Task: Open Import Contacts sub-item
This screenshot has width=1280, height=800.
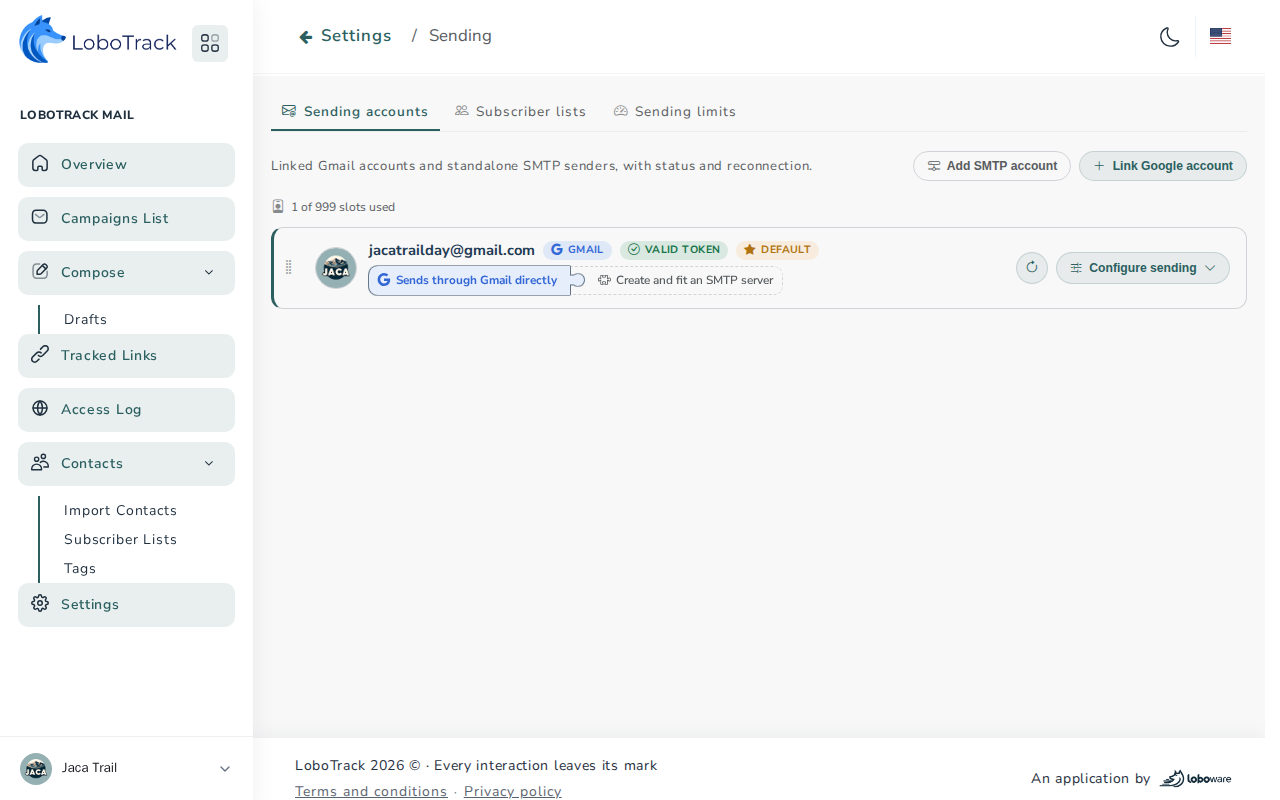Action: click(120, 510)
